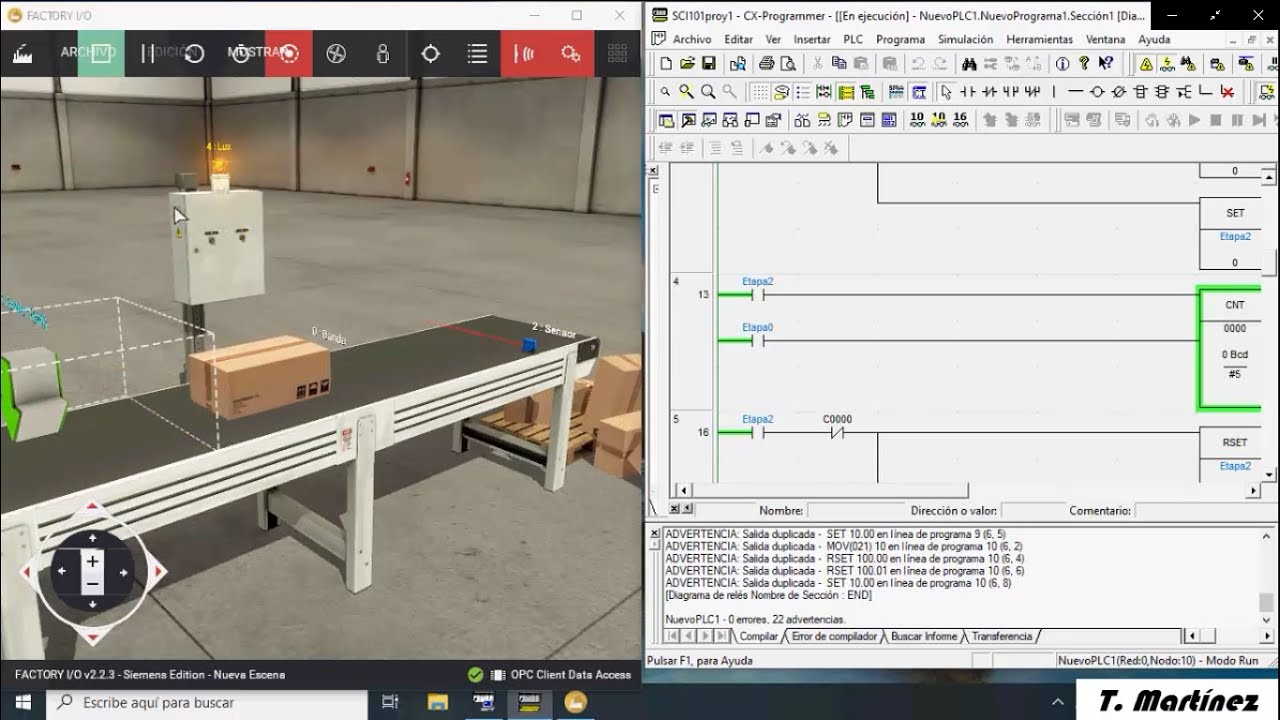The height and width of the screenshot is (720, 1280).
Task: Switch to the Error de compilador tab
Action: tap(834, 636)
